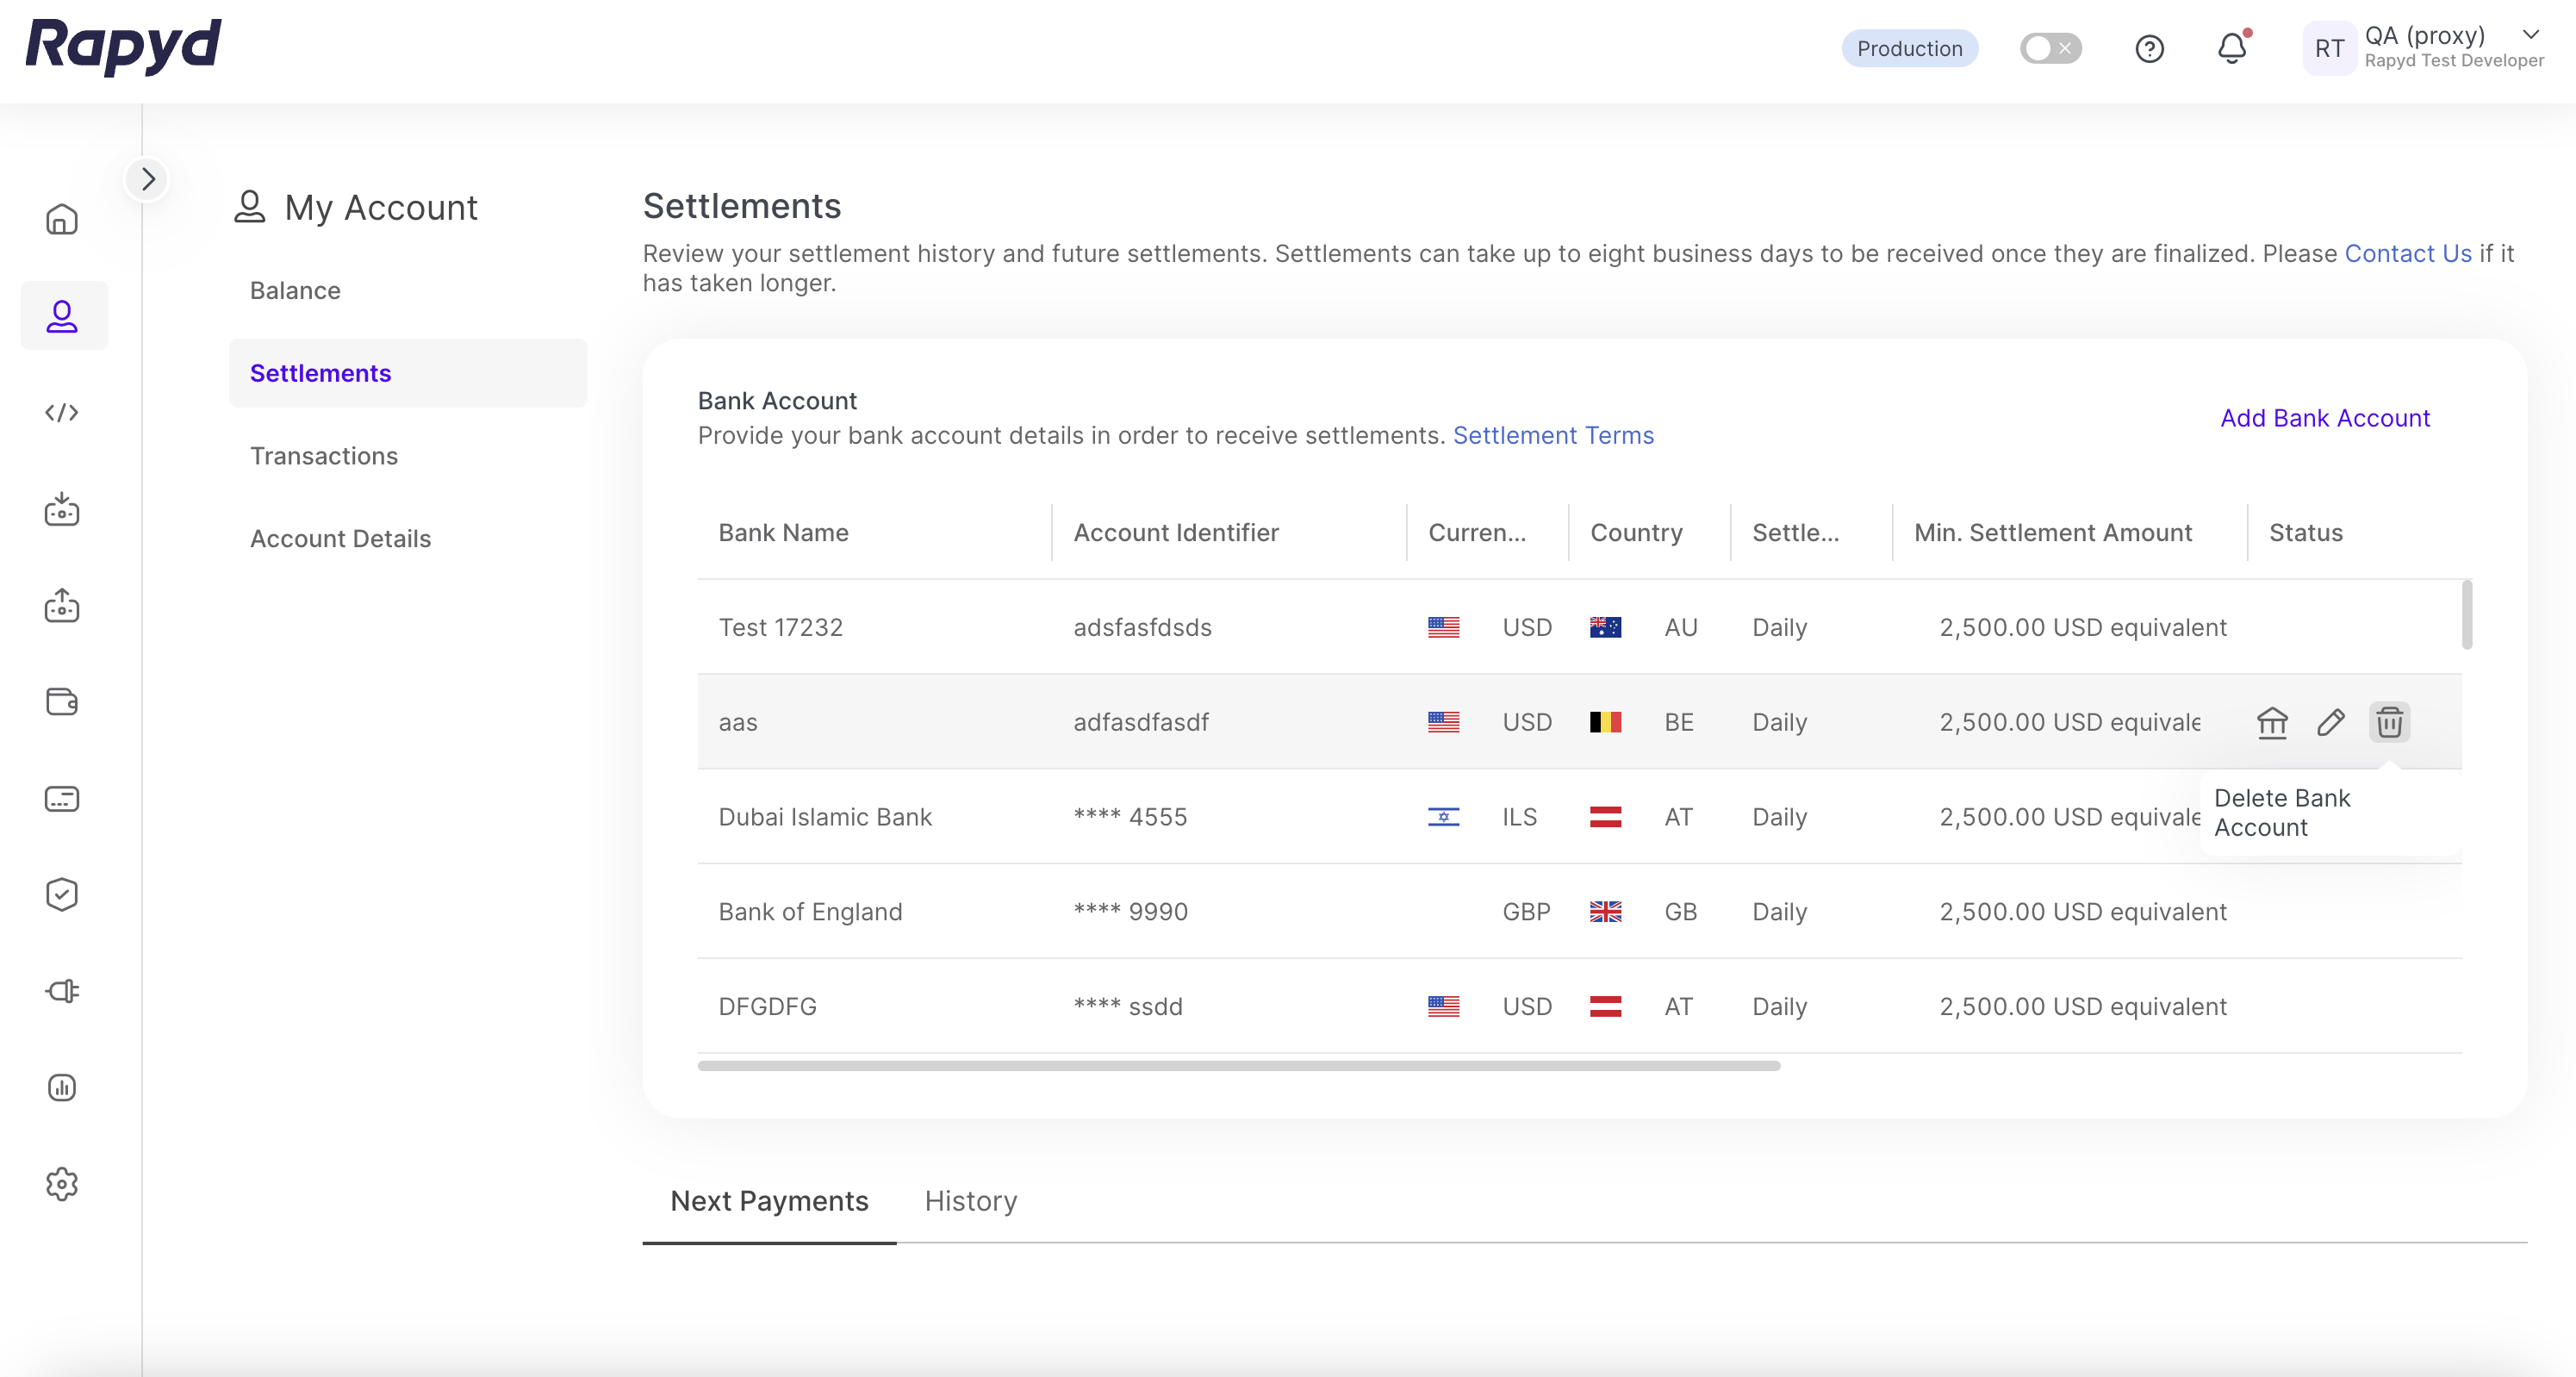Click the horizontal scrollbar under the bank table
The height and width of the screenshot is (1377, 2576).
pos(1239,1066)
